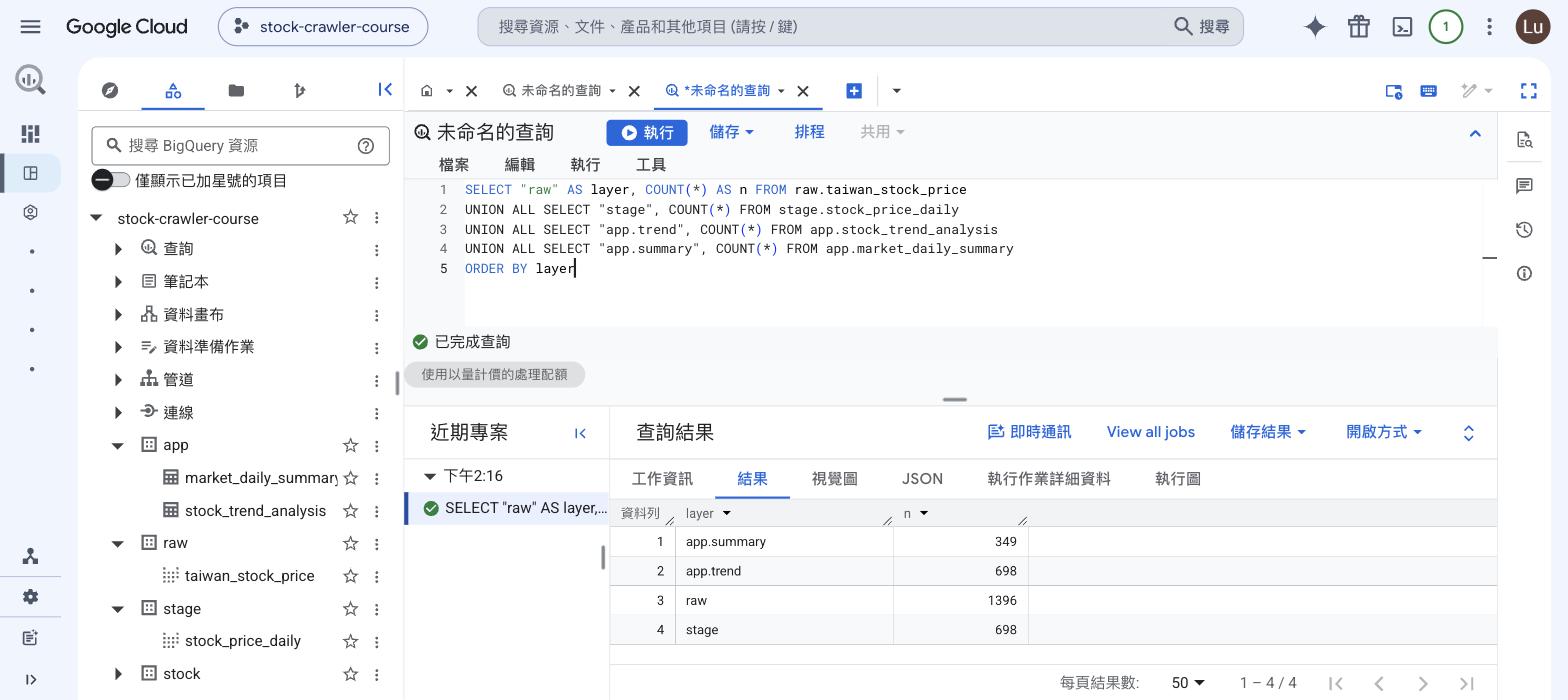
Task: Star the taiwan_stock_price table
Action: point(350,576)
